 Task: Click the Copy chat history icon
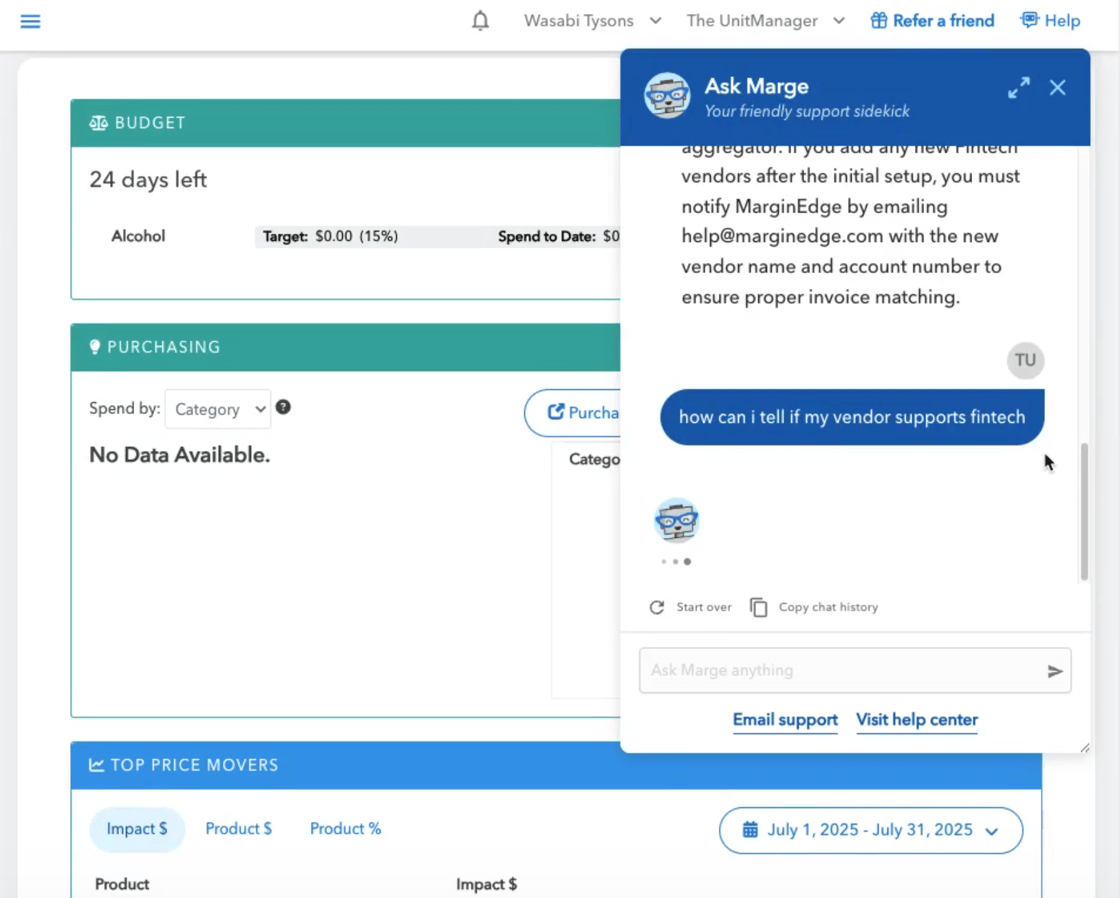[x=759, y=606]
